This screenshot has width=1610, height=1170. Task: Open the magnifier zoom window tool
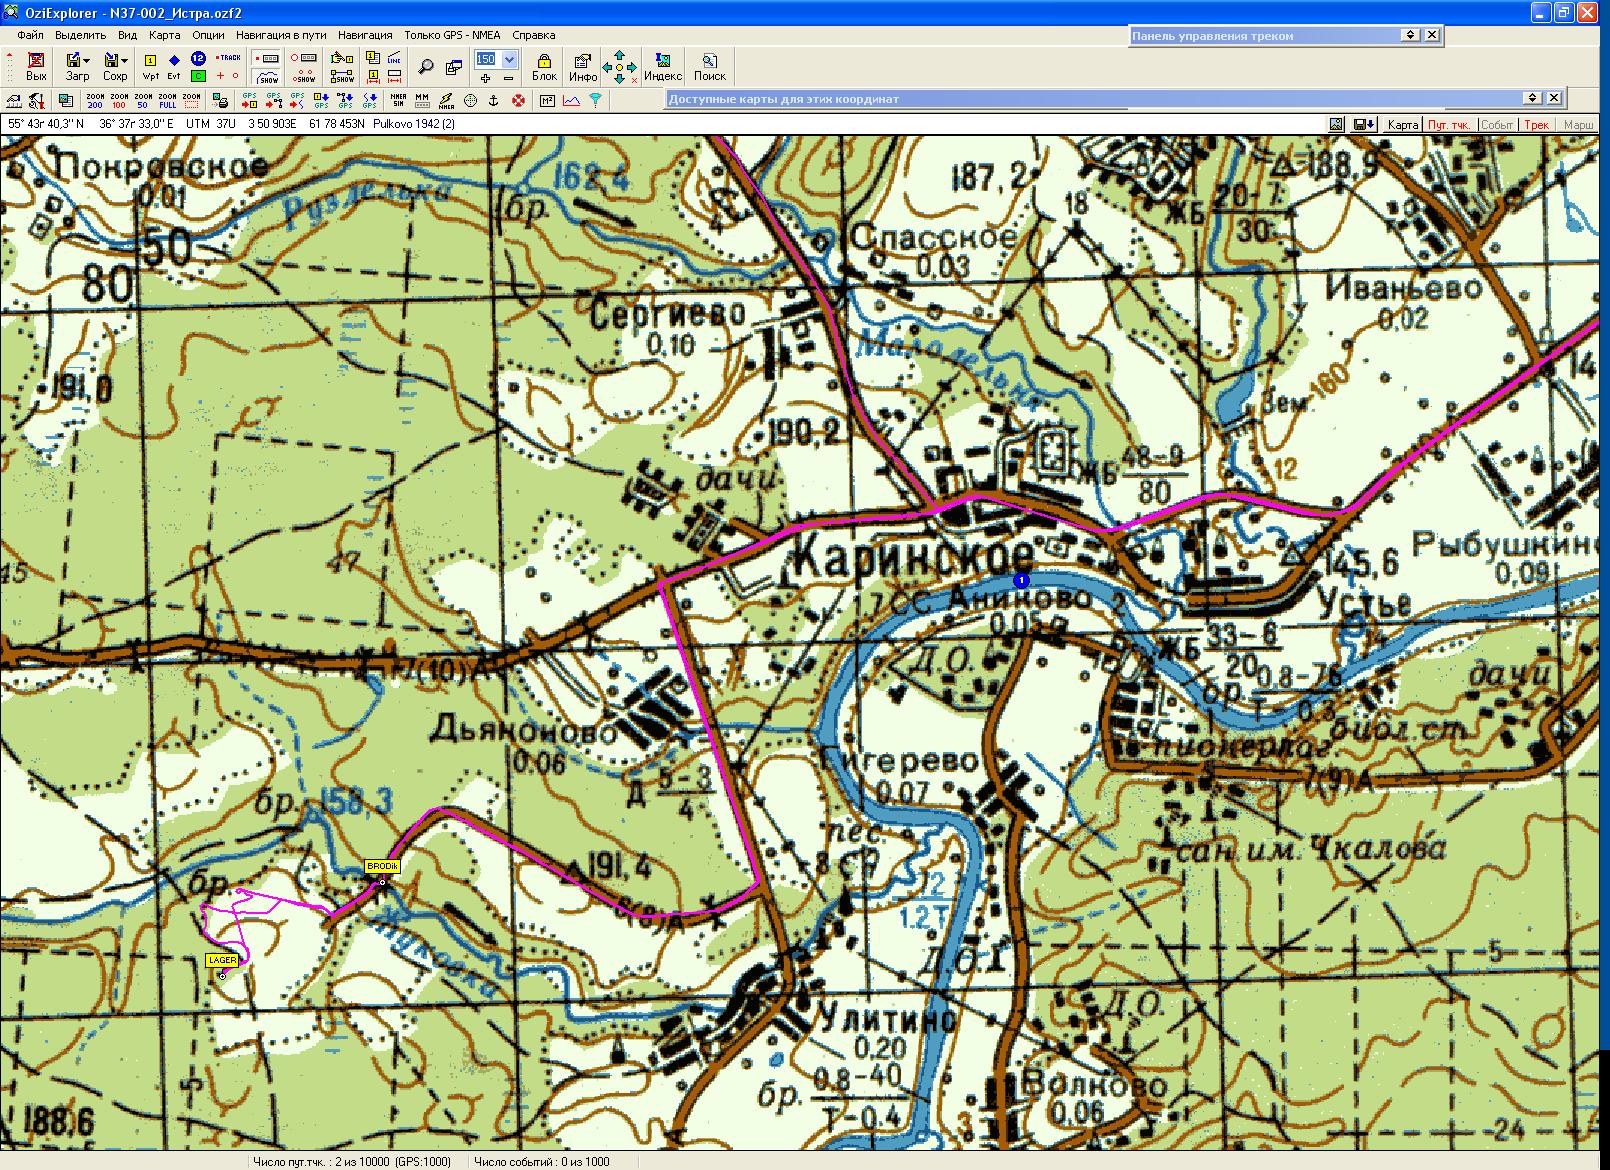(426, 67)
